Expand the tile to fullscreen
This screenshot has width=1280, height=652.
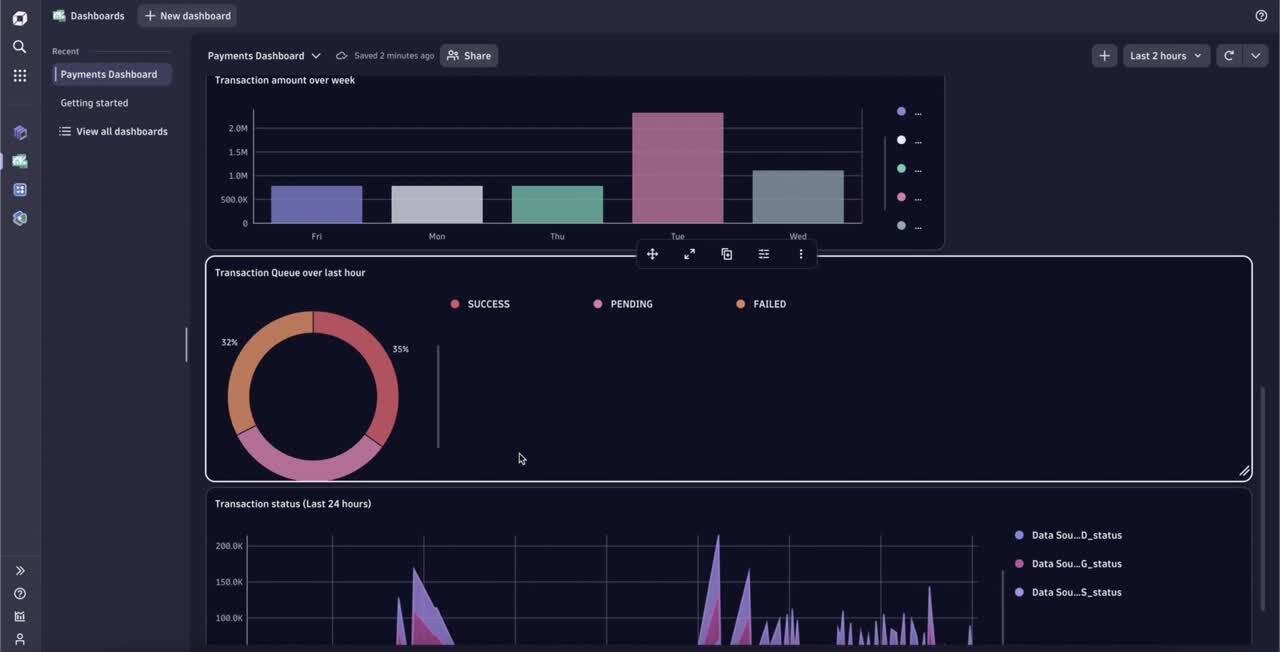689,254
